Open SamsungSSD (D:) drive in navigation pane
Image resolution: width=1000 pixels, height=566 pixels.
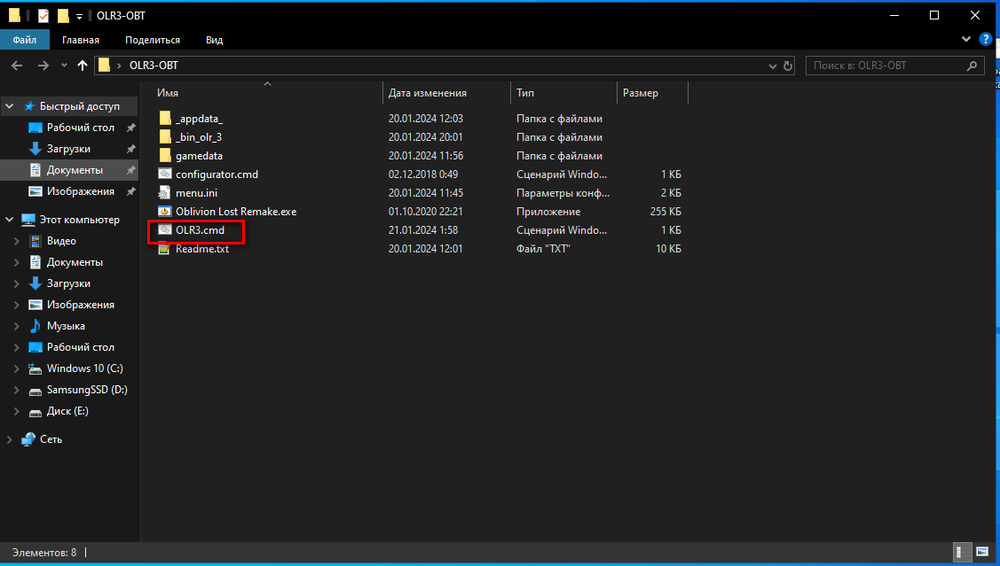coord(86,390)
